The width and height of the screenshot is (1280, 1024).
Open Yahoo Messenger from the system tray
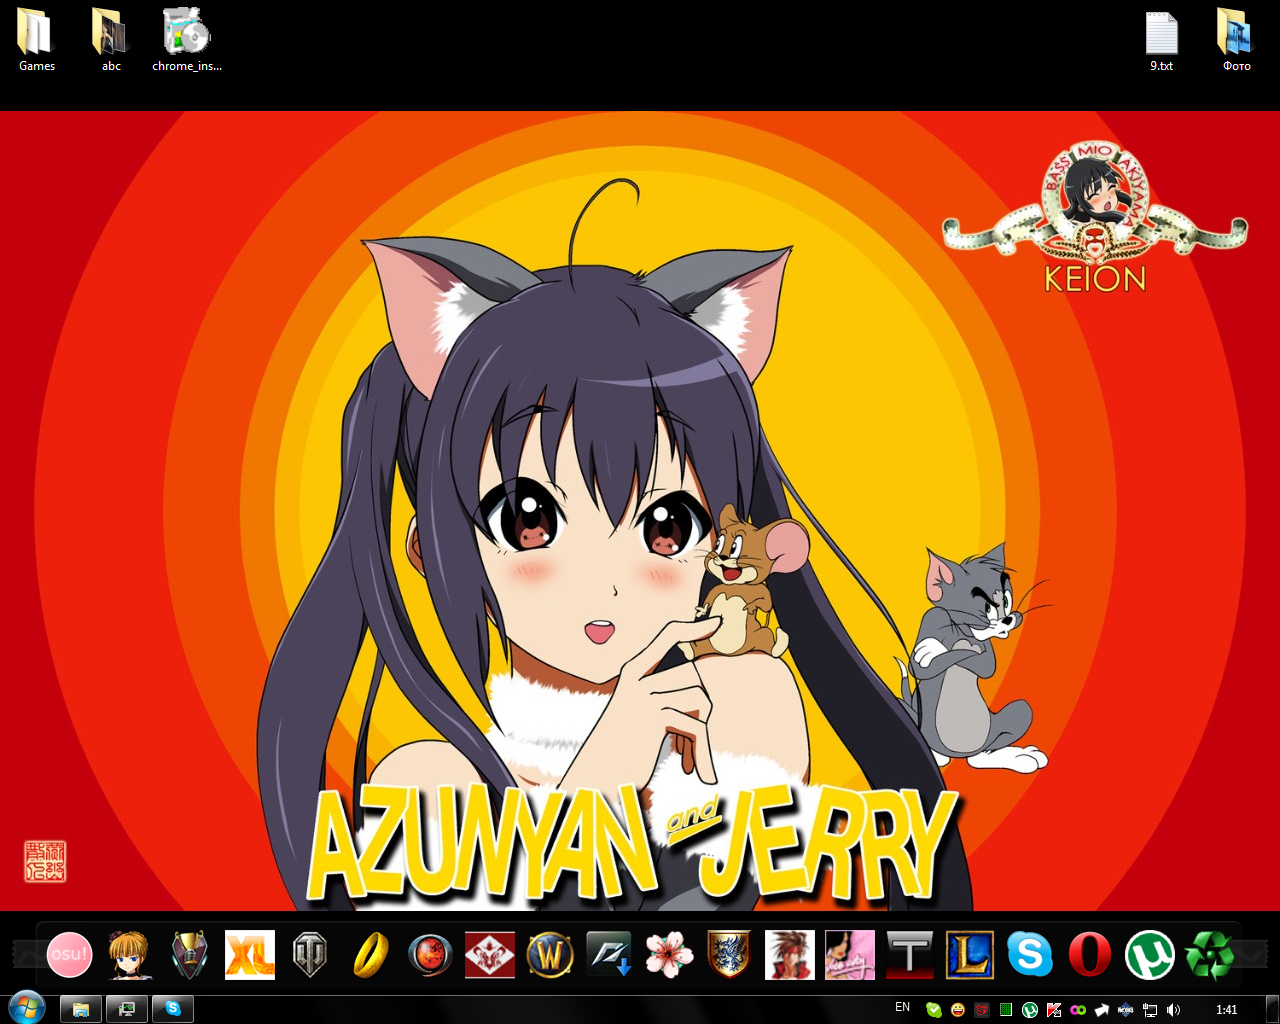pyautogui.click(x=957, y=1008)
